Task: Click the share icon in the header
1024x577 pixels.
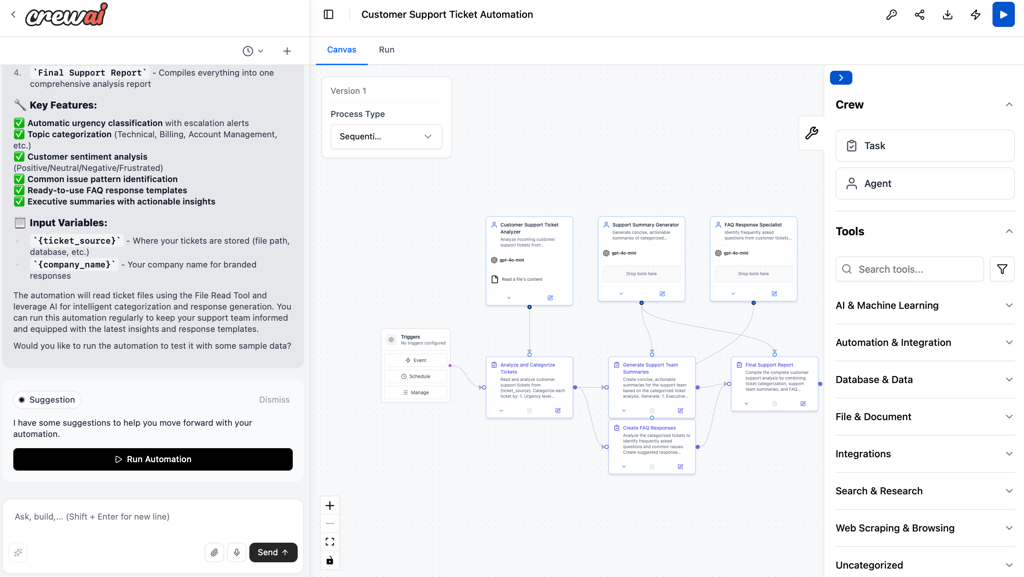Action: pos(920,14)
